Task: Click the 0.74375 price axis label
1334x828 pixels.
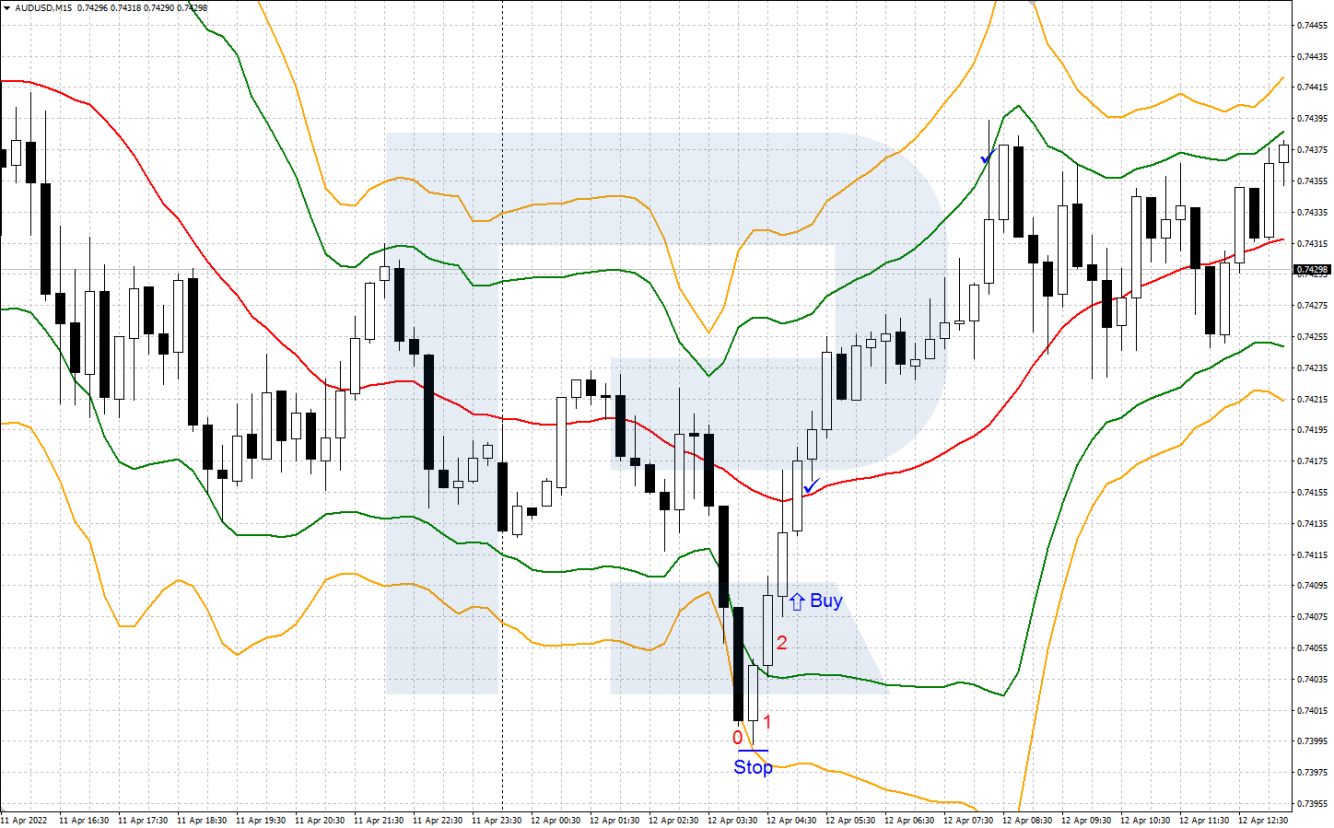Action: [x=1311, y=150]
